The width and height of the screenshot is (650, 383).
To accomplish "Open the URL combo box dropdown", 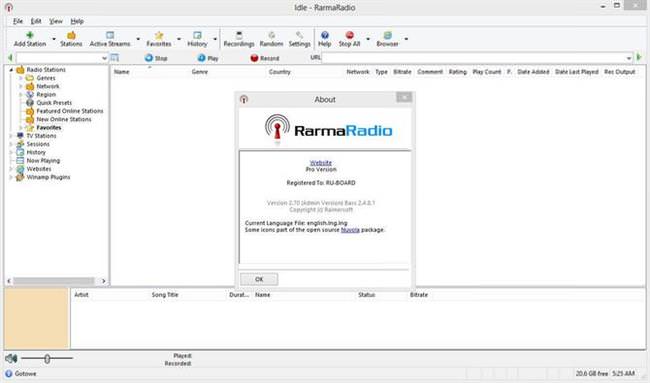I will click(x=629, y=58).
